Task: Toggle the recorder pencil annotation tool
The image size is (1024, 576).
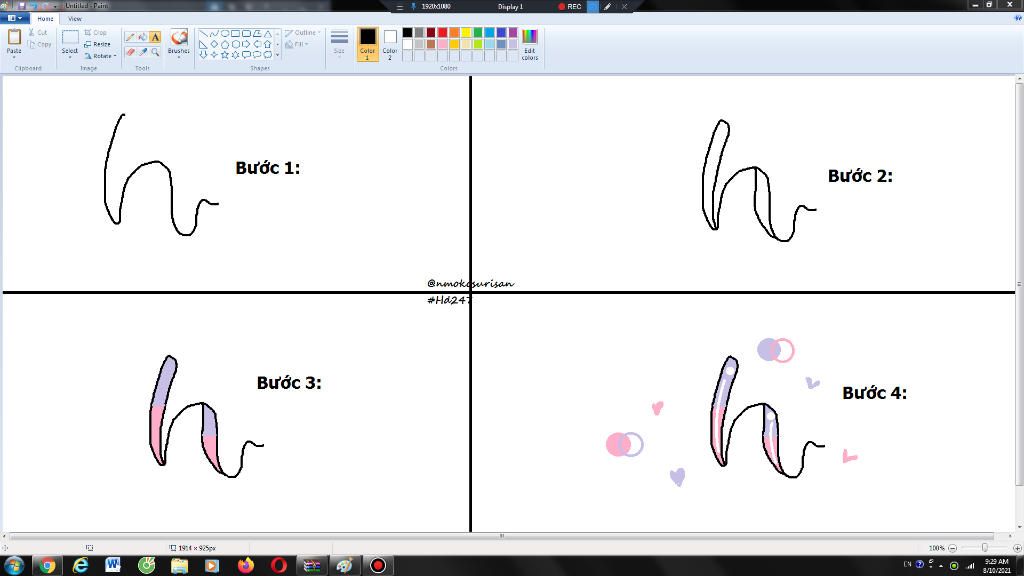Action: coord(608,7)
